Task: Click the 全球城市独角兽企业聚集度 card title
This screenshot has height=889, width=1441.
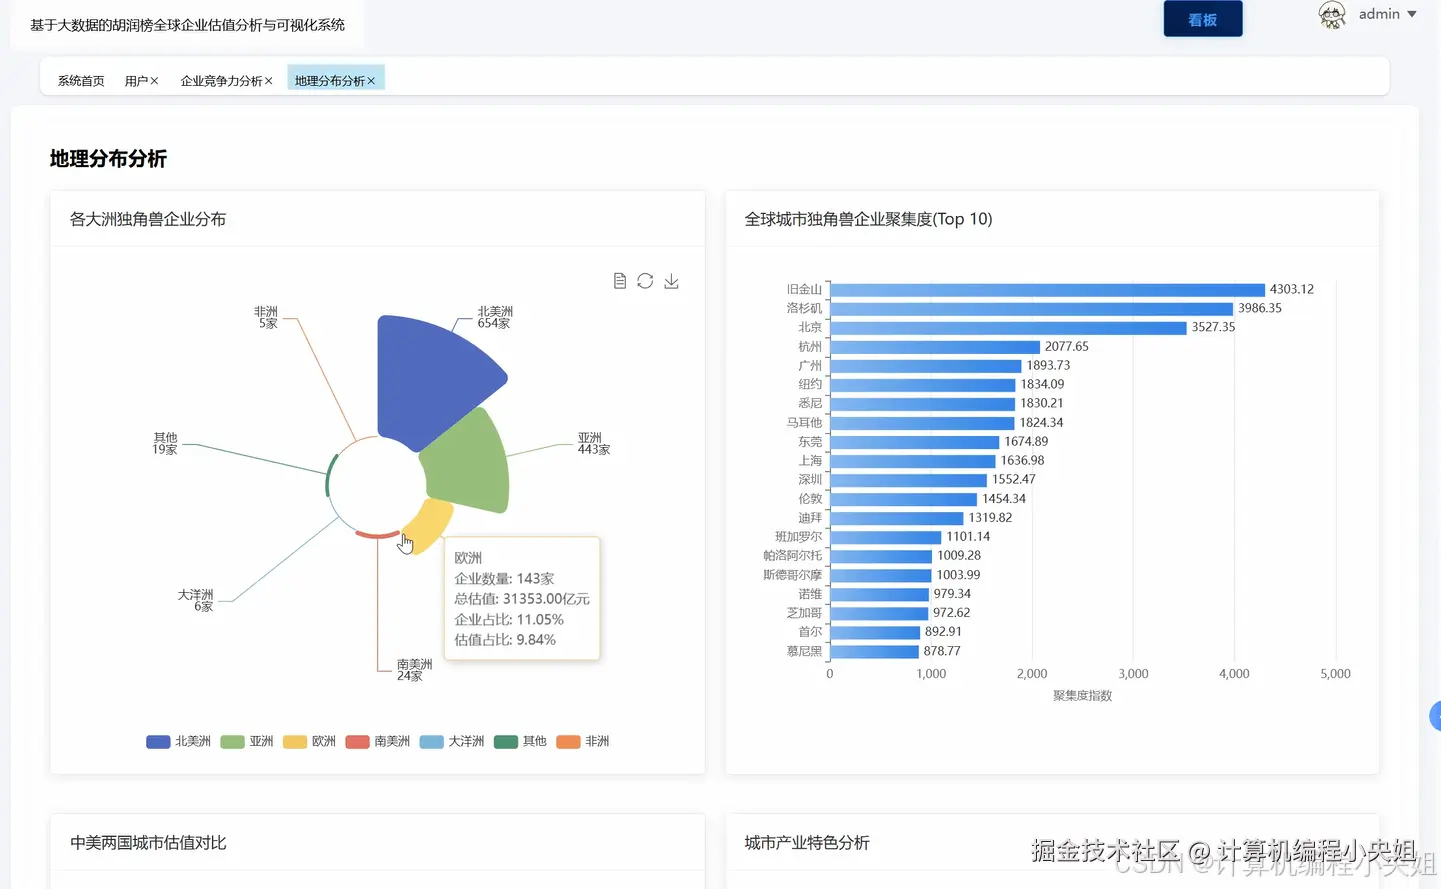Action: click(x=868, y=219)
